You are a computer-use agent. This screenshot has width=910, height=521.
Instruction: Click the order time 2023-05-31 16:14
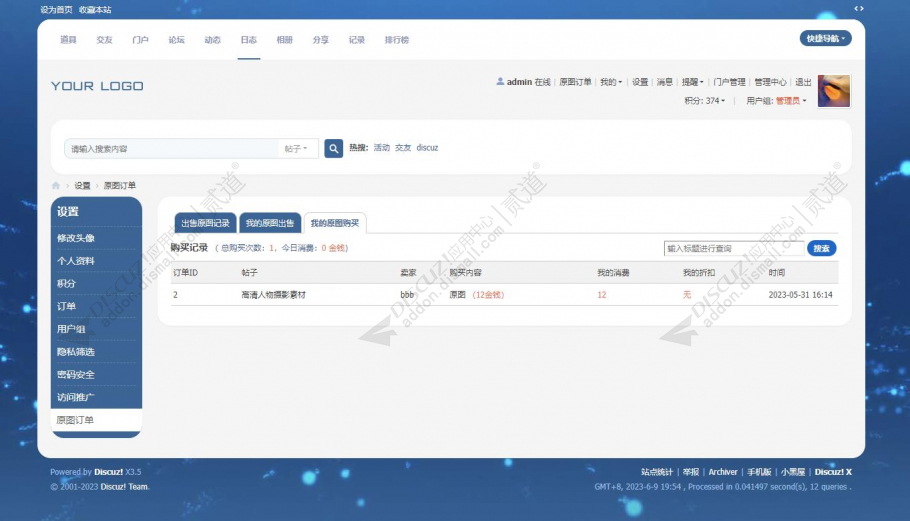(800, 295)
